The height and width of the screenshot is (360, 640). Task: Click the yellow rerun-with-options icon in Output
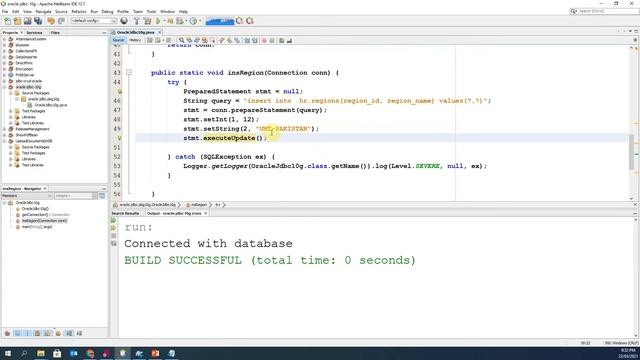pos(113,228)
